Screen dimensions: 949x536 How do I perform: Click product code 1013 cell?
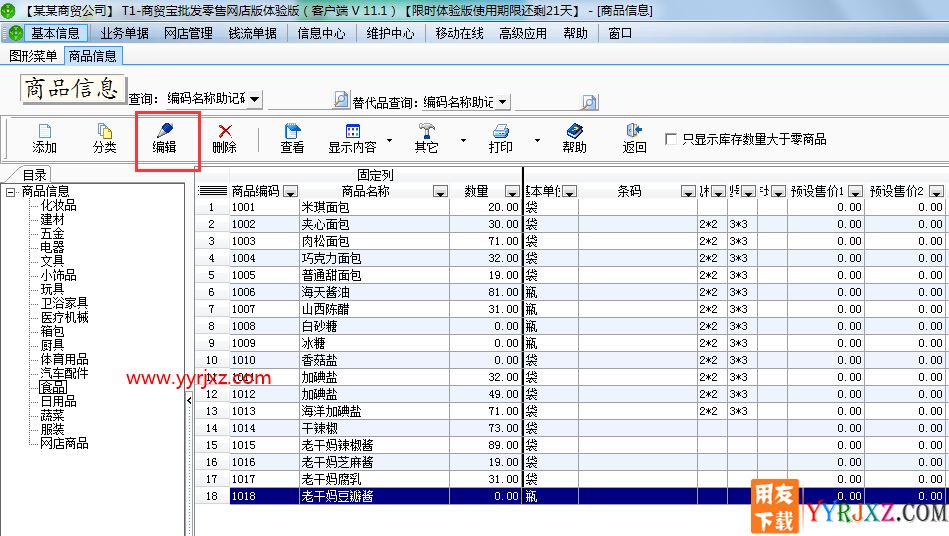(264, 411)
